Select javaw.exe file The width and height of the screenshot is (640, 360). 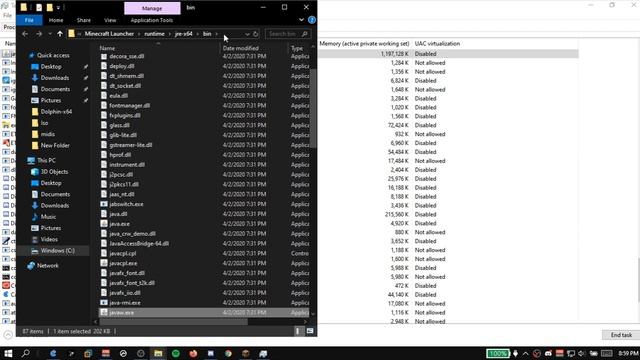(x=204, y=313)
